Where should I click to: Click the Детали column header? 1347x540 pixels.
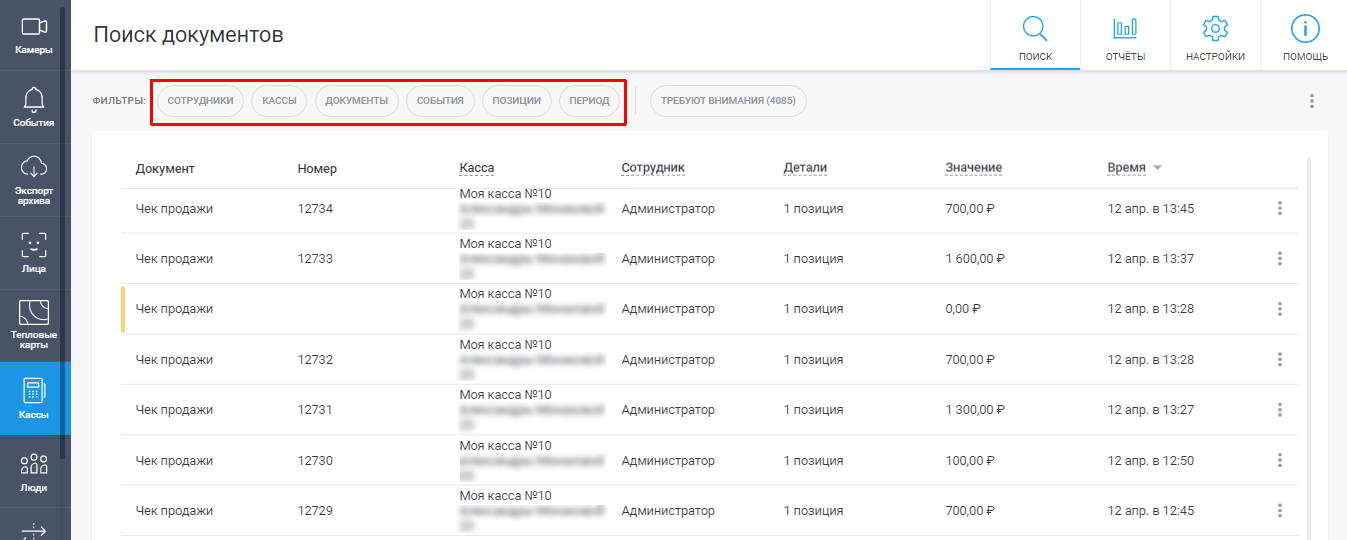(805, 168)
